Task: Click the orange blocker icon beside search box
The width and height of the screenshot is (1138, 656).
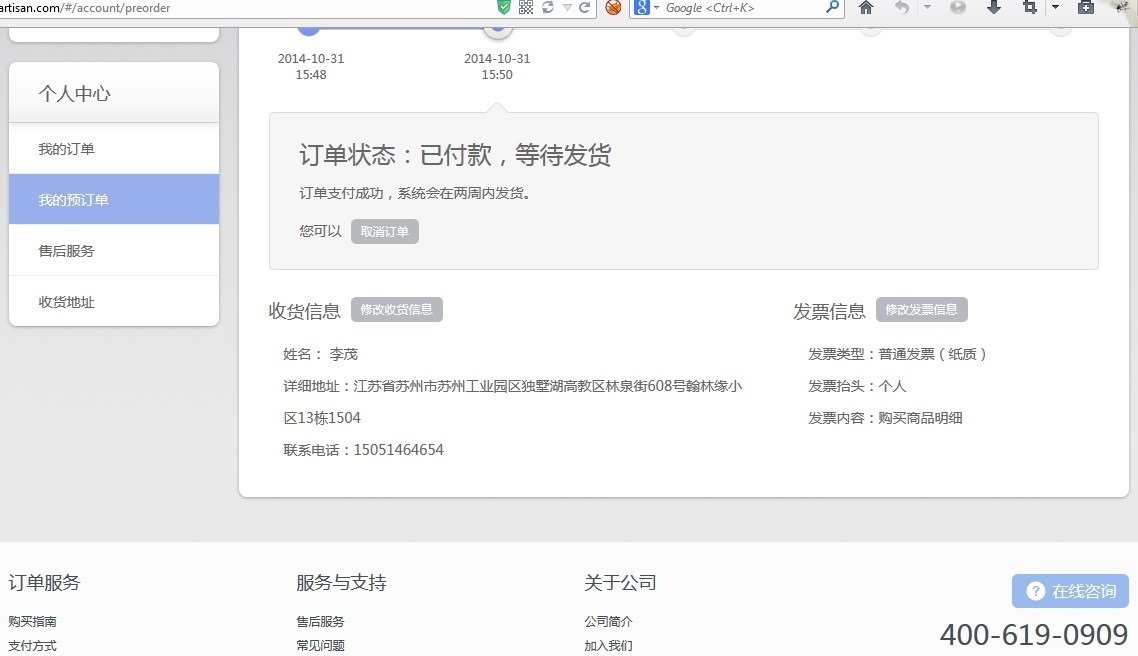Action: 613,7
